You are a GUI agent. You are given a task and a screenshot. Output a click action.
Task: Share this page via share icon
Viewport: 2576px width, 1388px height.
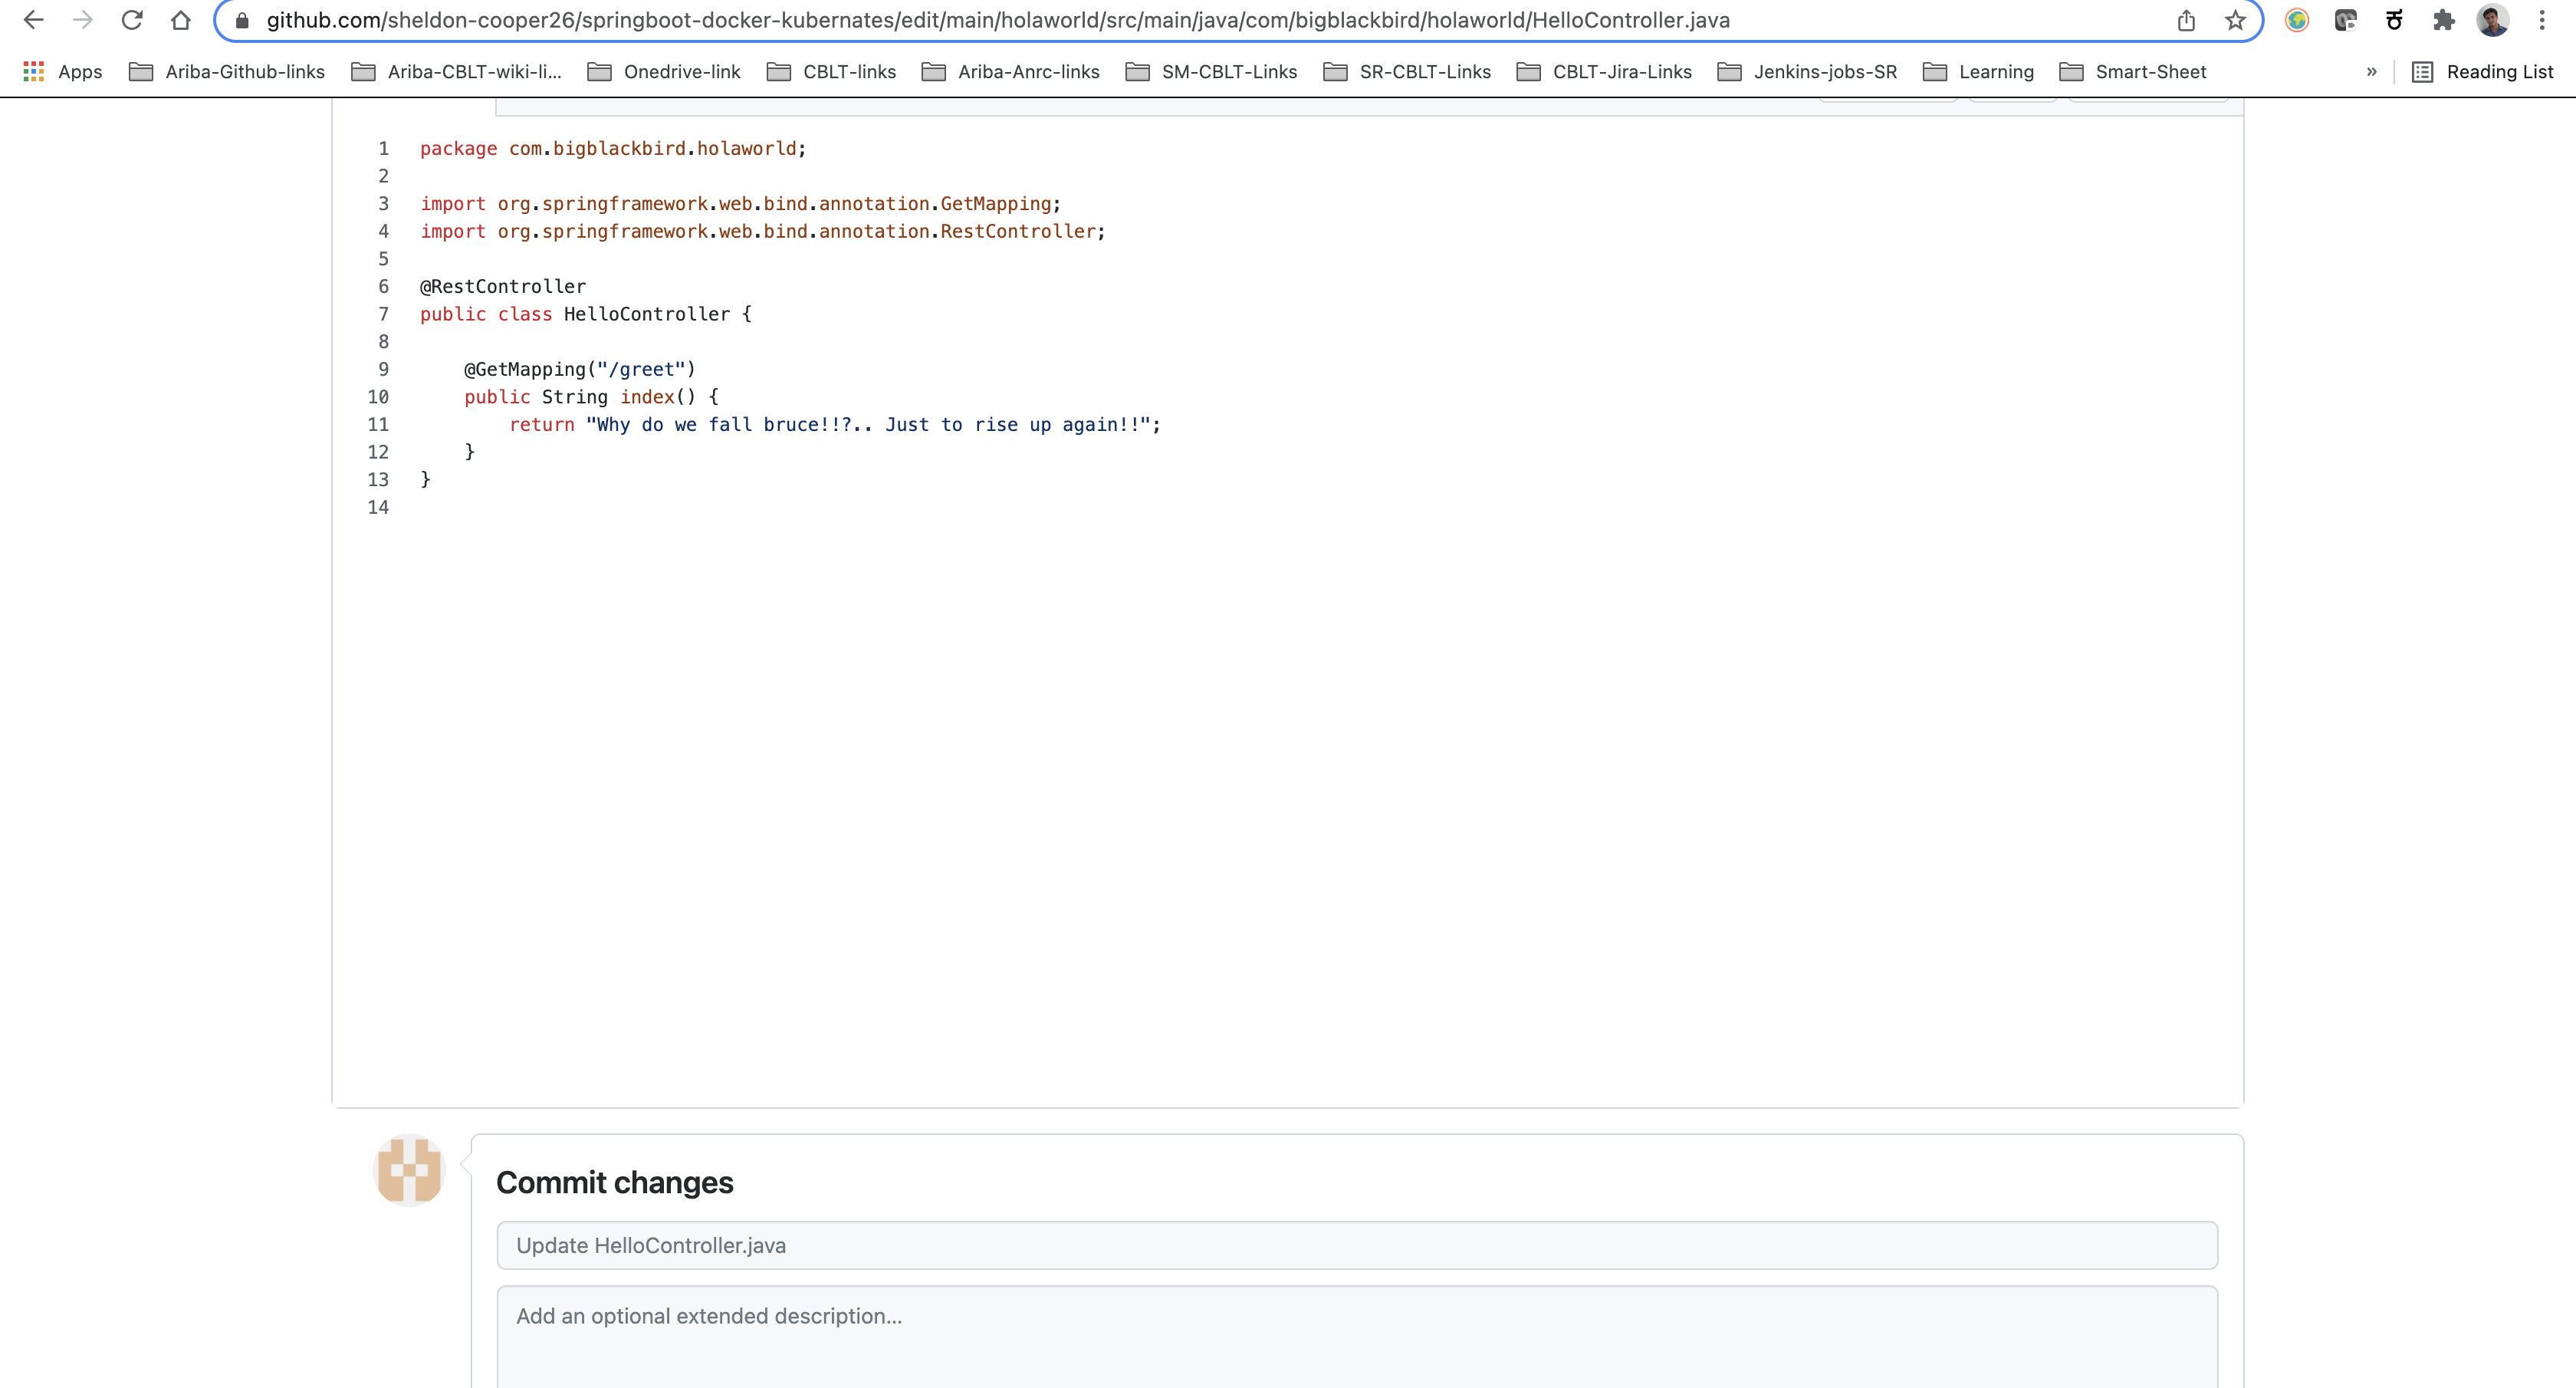(x=2186, y=20)
